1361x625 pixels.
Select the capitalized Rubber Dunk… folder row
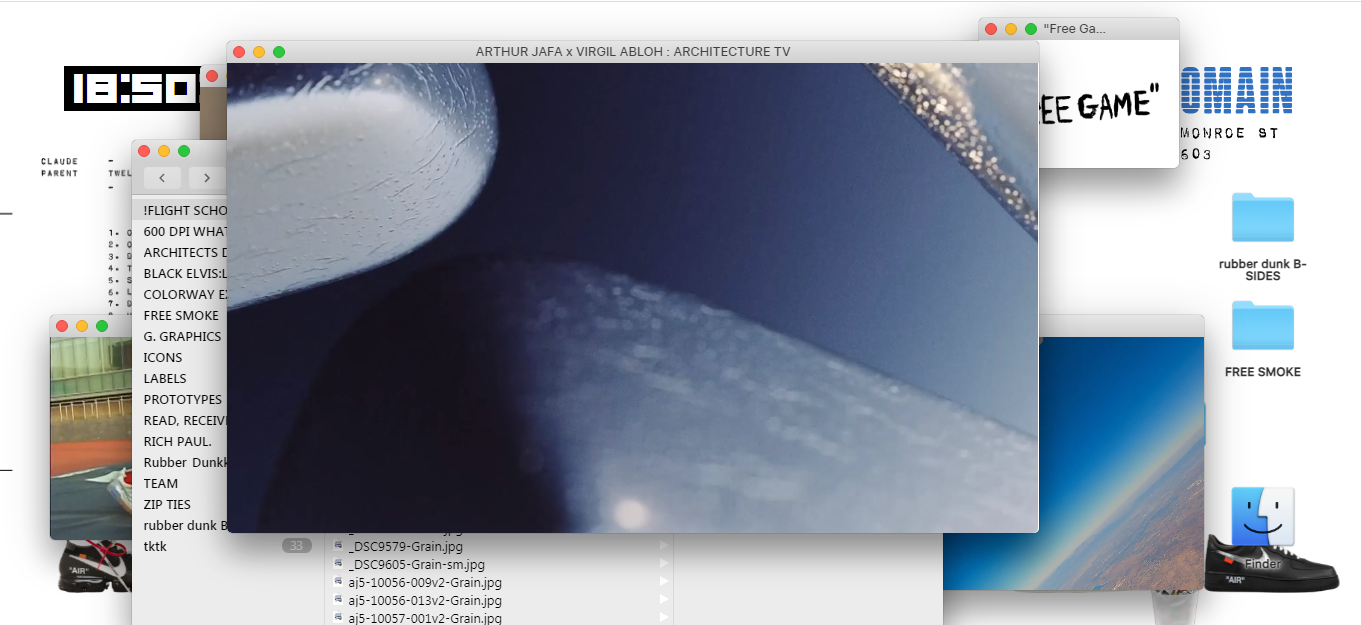(x=180, y=462)
